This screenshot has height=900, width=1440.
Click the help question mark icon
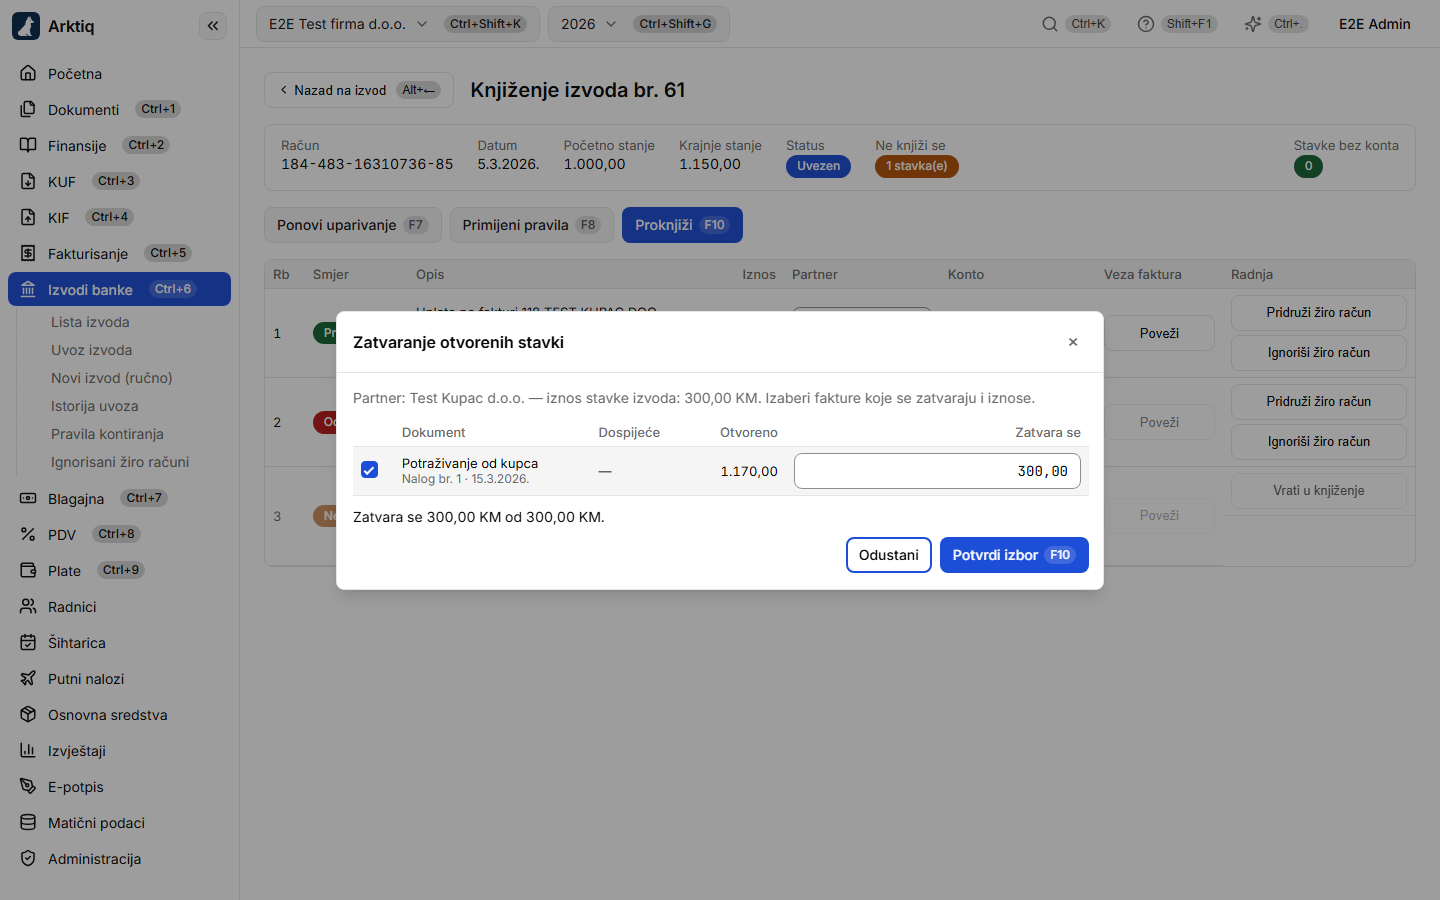click(x=1146, y=24)
